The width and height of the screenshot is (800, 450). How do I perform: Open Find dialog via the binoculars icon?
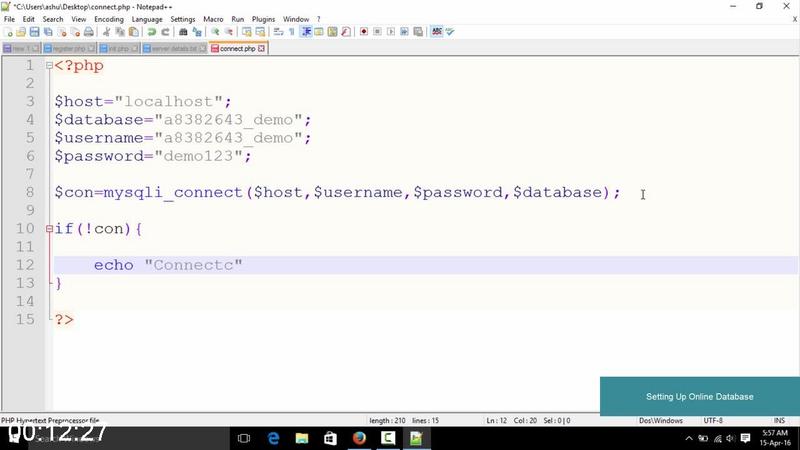pos(183,32)
